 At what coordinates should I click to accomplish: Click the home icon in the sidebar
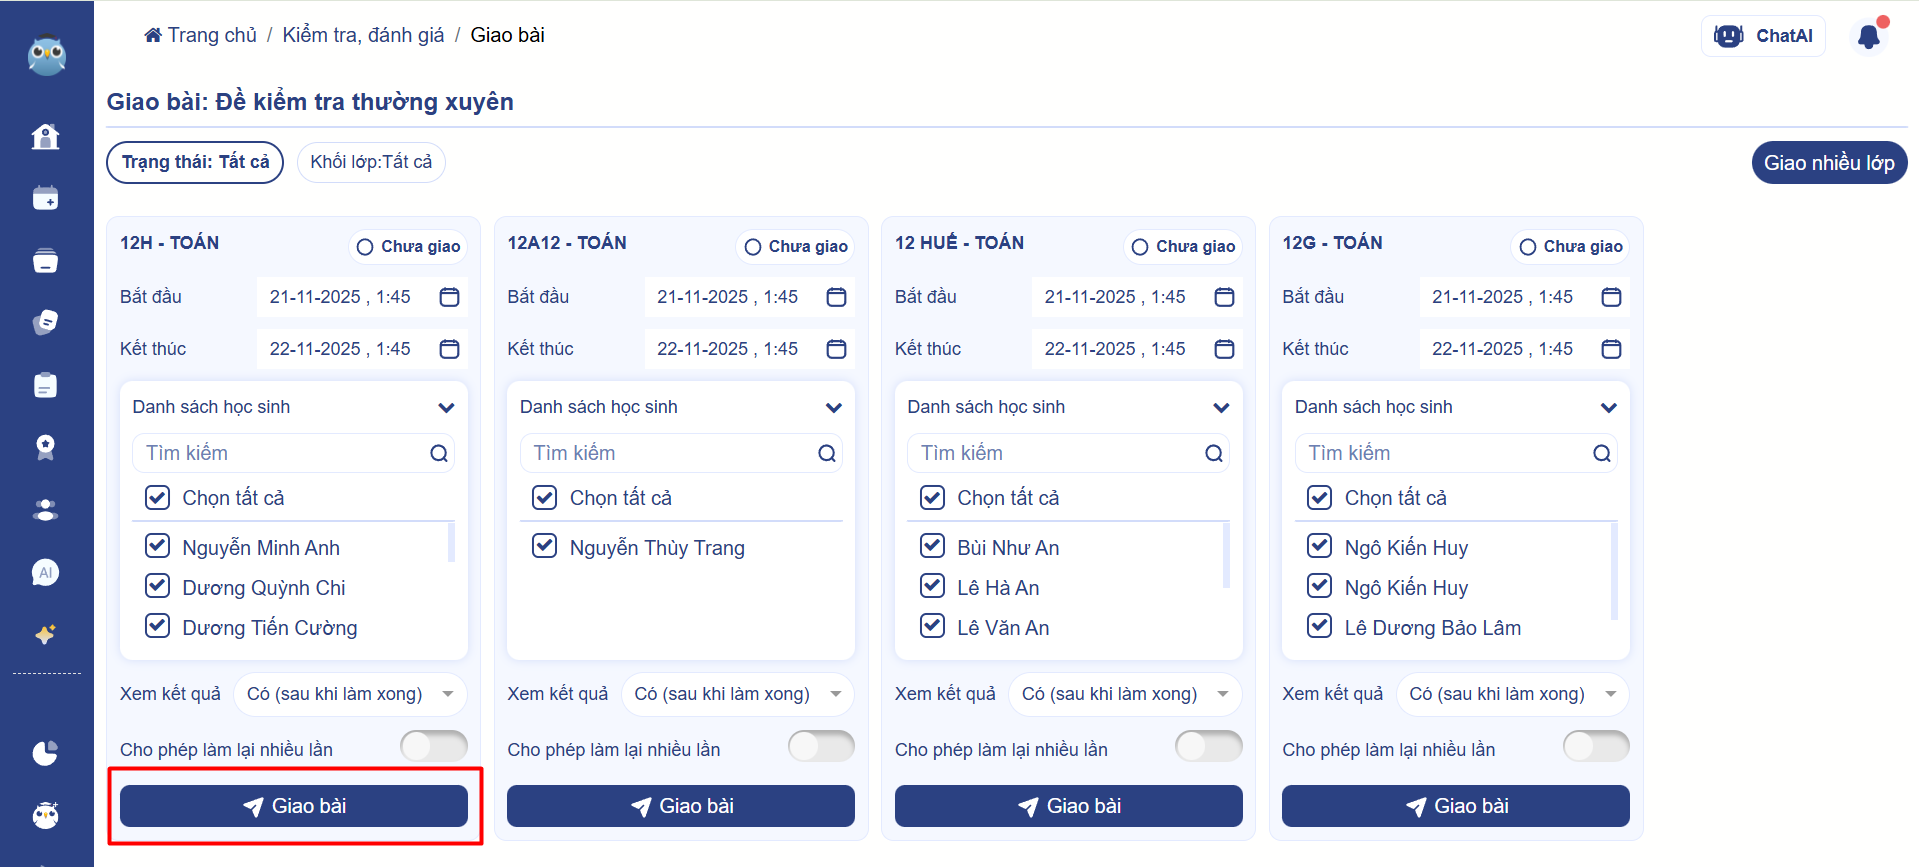(45, 136)
